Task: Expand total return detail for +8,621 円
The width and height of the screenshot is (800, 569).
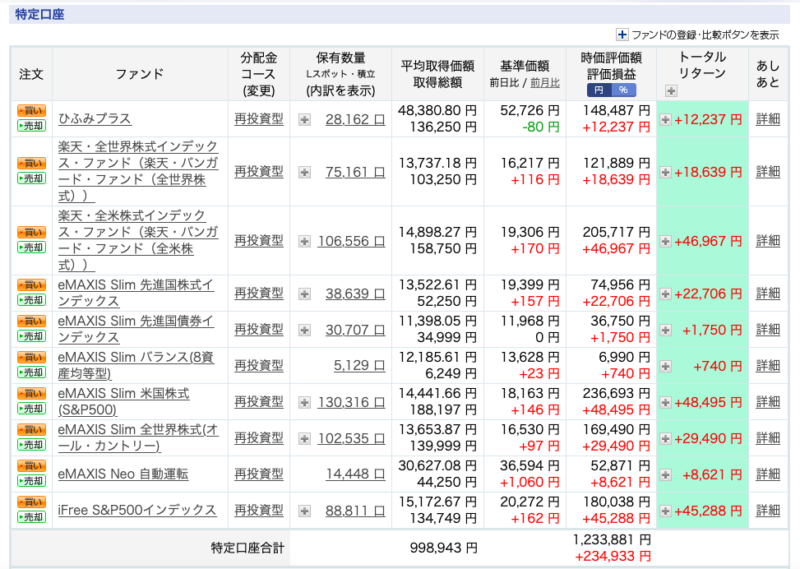Action: 665,475
